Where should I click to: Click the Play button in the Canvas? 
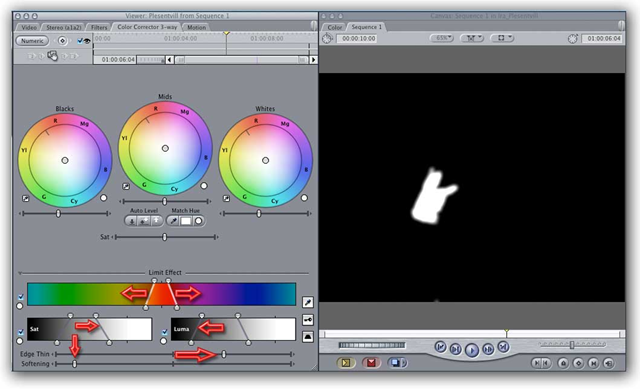coord(471,350)
